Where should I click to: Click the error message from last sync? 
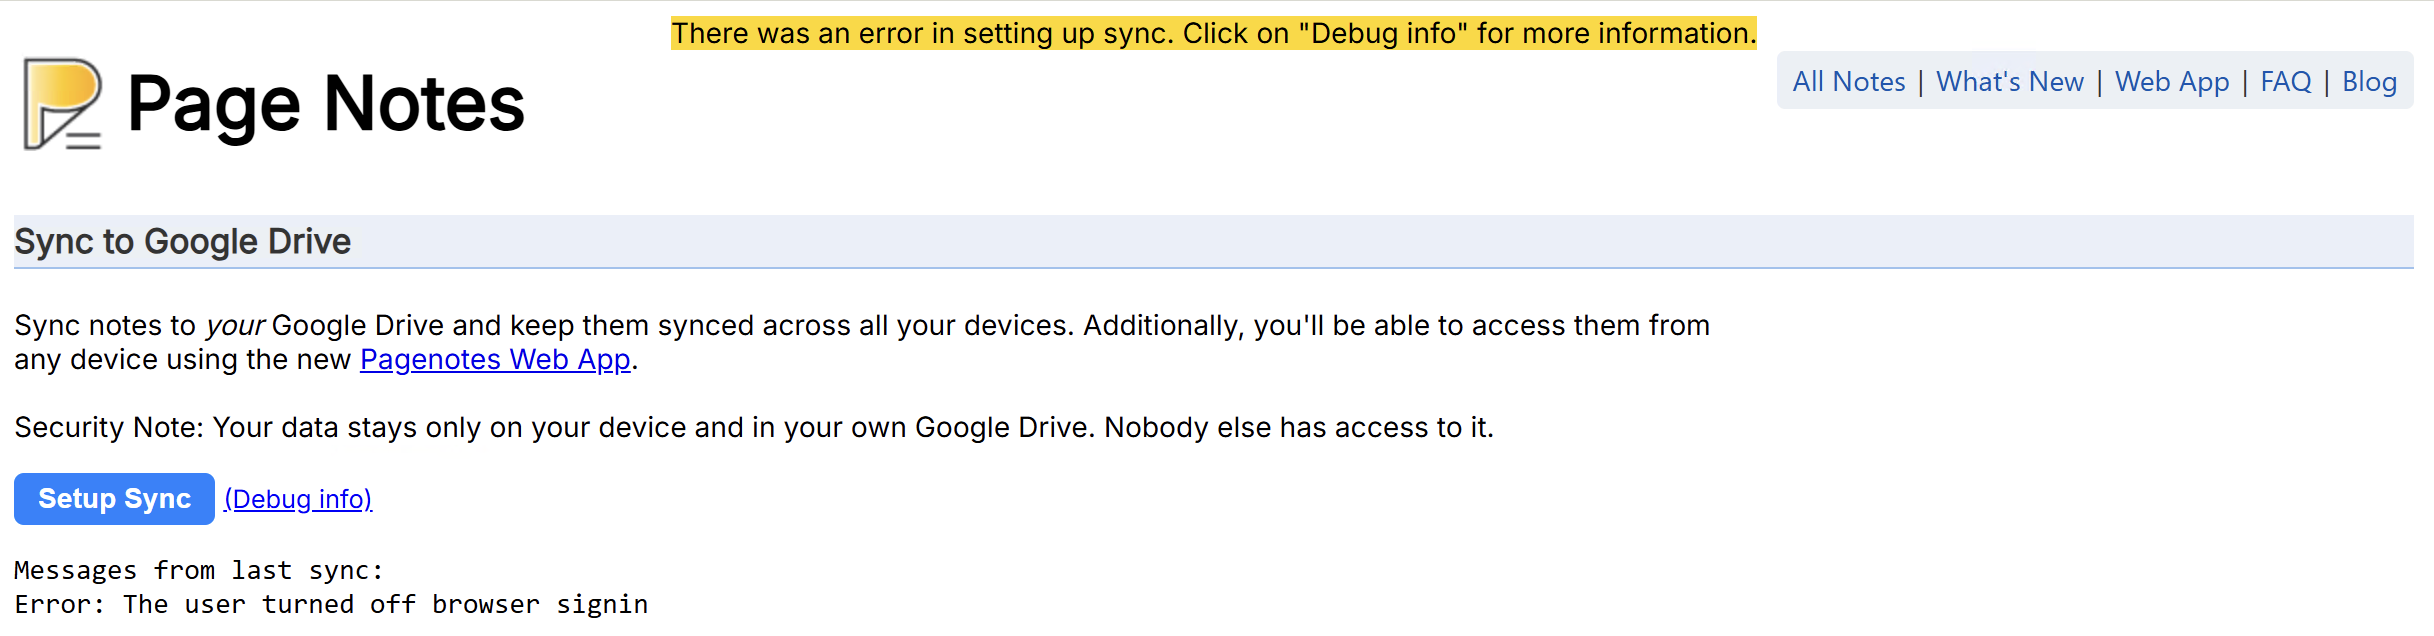pyautogui.click(x=330, y=603)
